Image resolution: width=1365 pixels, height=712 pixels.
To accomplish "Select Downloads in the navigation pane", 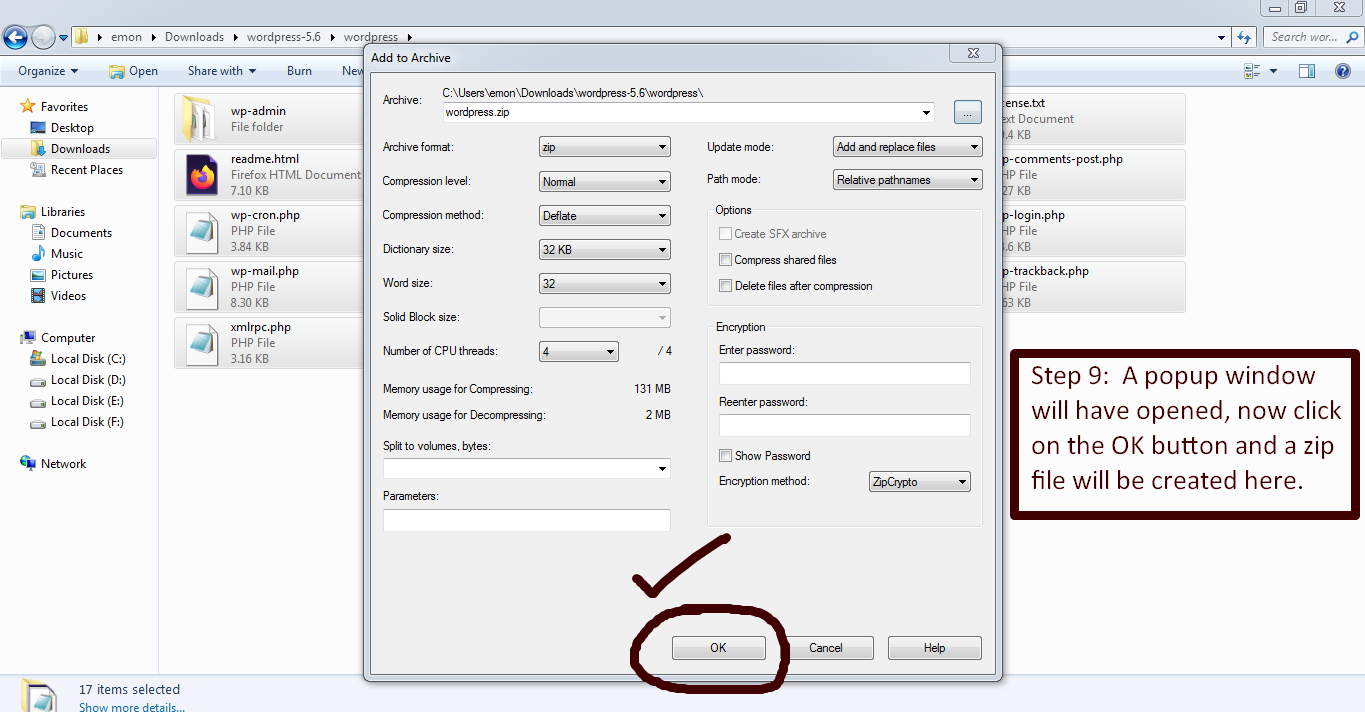I will click(80, 149).
